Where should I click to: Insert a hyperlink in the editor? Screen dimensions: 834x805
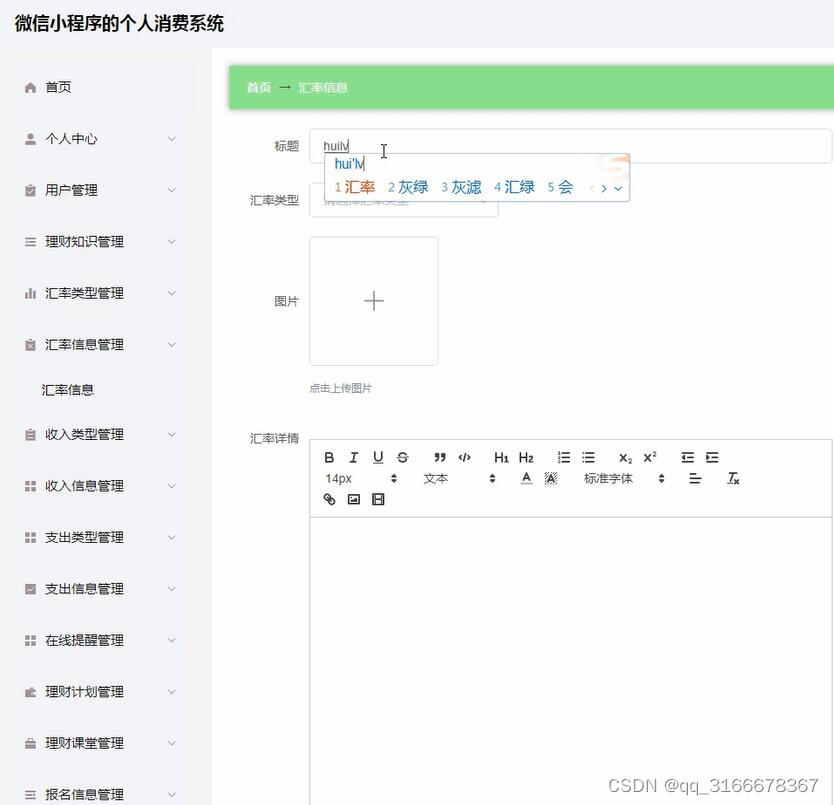point(329,498)
